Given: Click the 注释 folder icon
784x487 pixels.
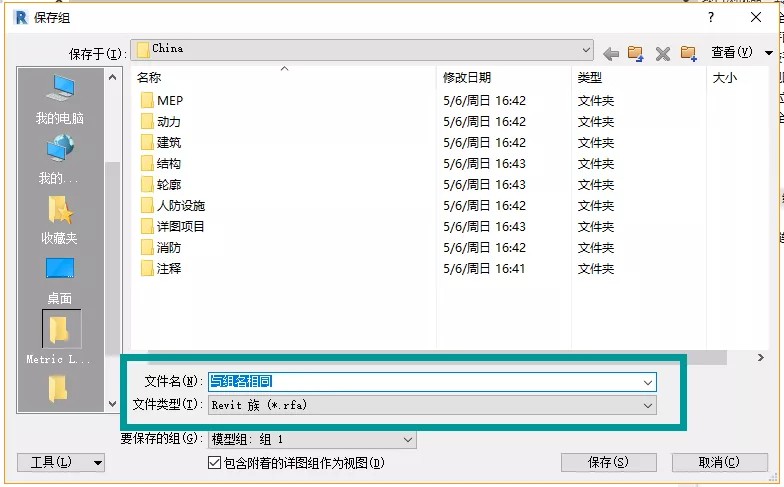Looking at the screenshot, I should (147, 268).
